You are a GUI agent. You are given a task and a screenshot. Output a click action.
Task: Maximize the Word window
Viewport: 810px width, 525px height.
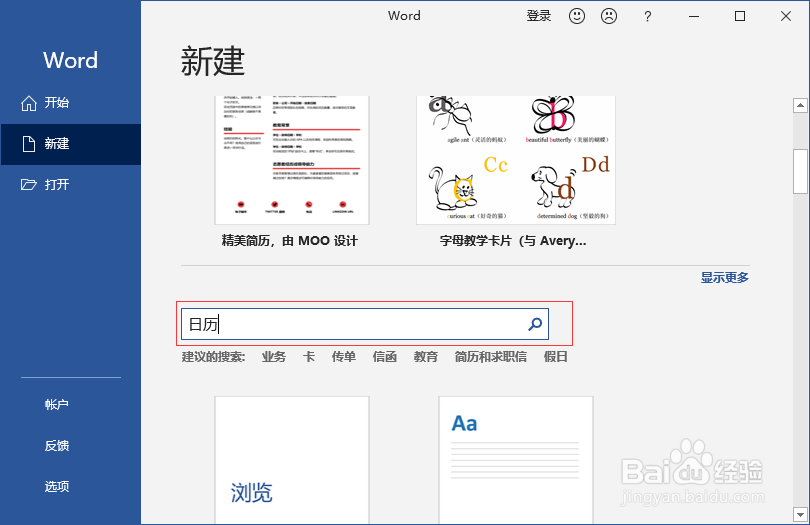coord(740,17)
